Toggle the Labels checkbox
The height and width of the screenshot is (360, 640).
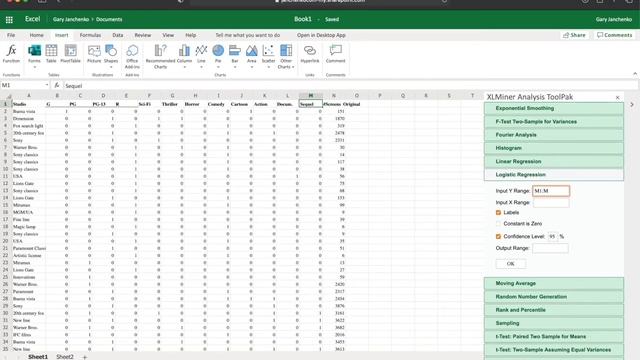pos(498,213)
